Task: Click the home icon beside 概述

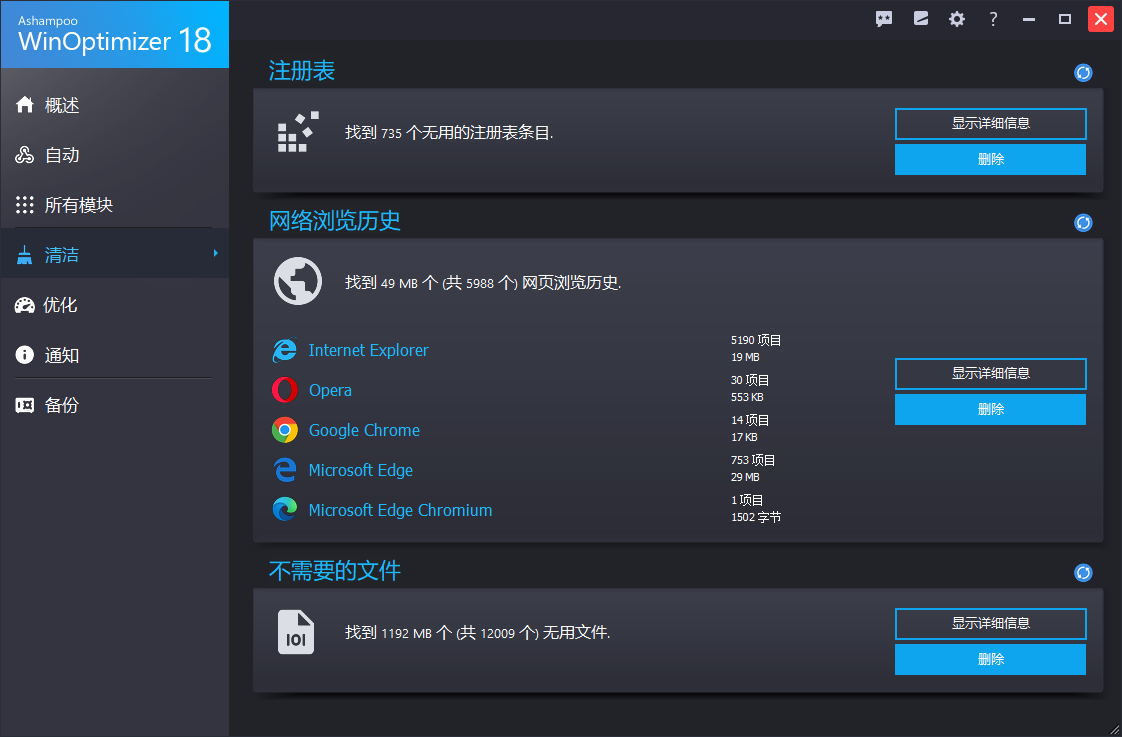Action: (24, 104)
